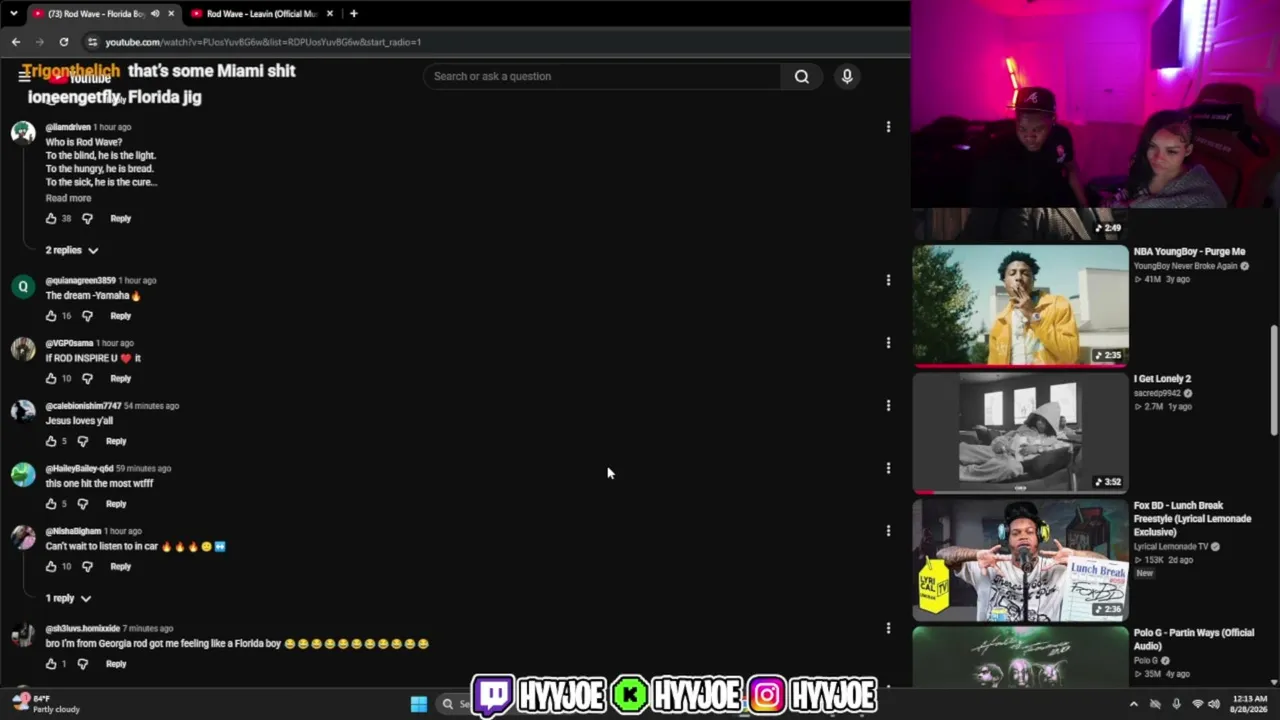Dislike the @liamdriven comment
The height and width of the screenshot is (720, 1280).
pos(87,218)
